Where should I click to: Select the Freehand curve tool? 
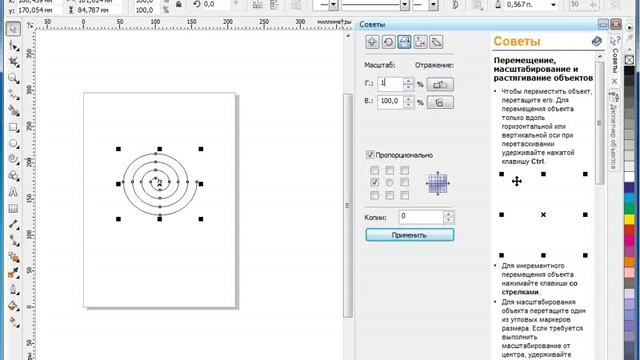pyautogui.click(x=13, y=95)
